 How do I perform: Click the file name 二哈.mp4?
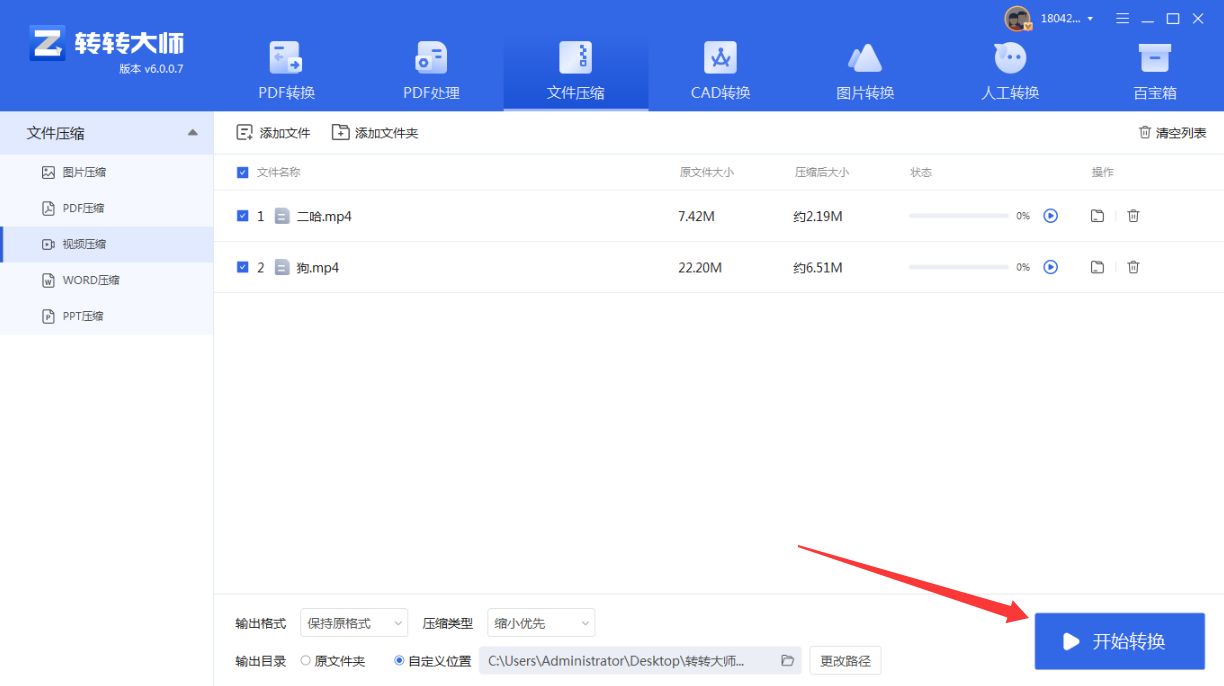pos(324,216)
